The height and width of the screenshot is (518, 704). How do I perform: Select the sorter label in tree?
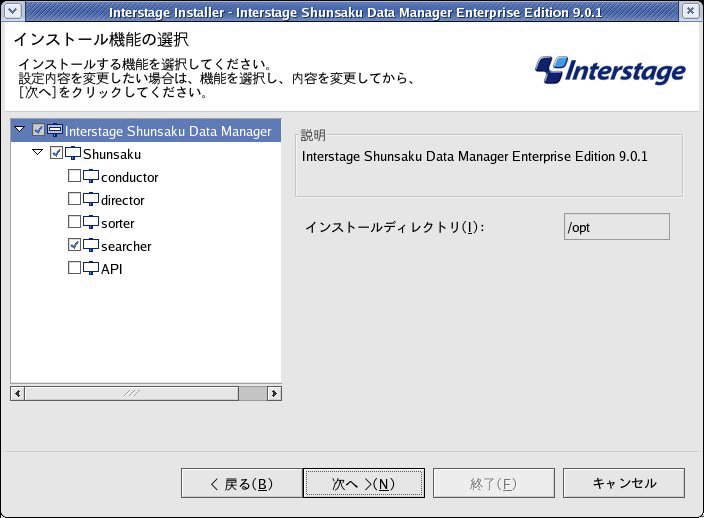point(118,223)
